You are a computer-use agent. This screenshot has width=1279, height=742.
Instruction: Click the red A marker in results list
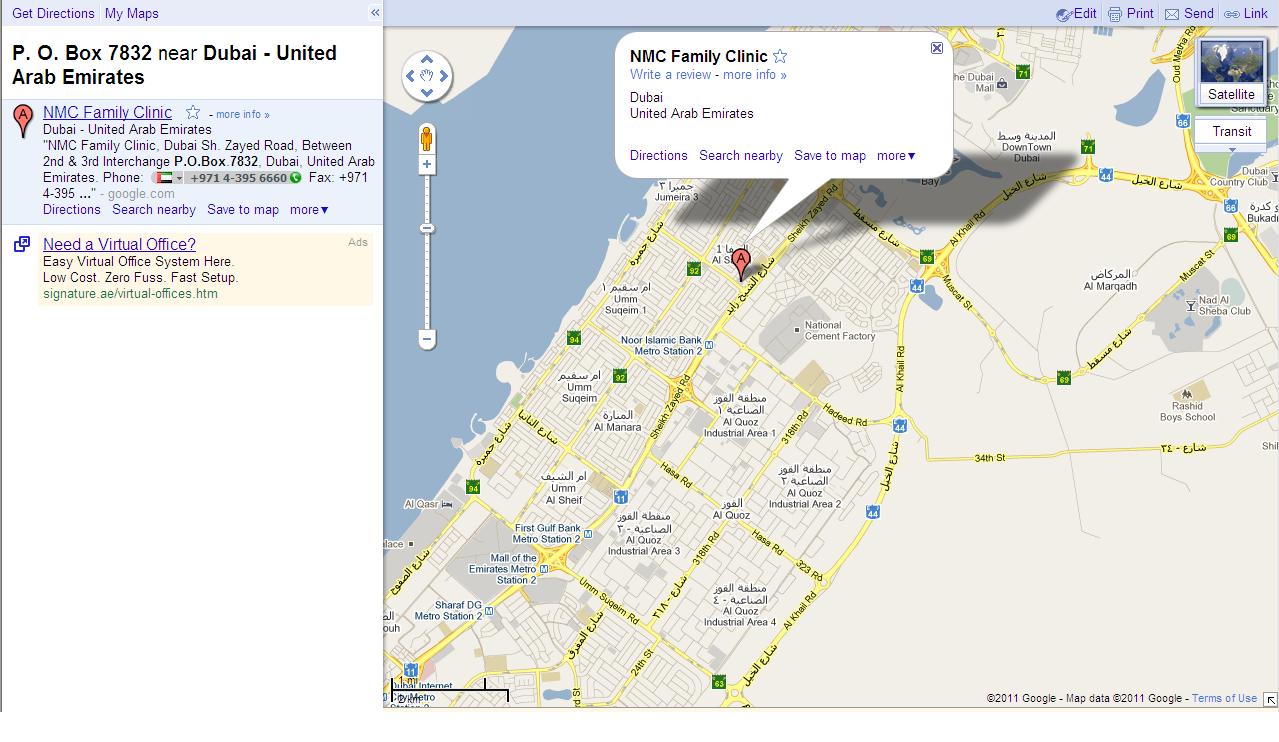(x=22, y=120)
